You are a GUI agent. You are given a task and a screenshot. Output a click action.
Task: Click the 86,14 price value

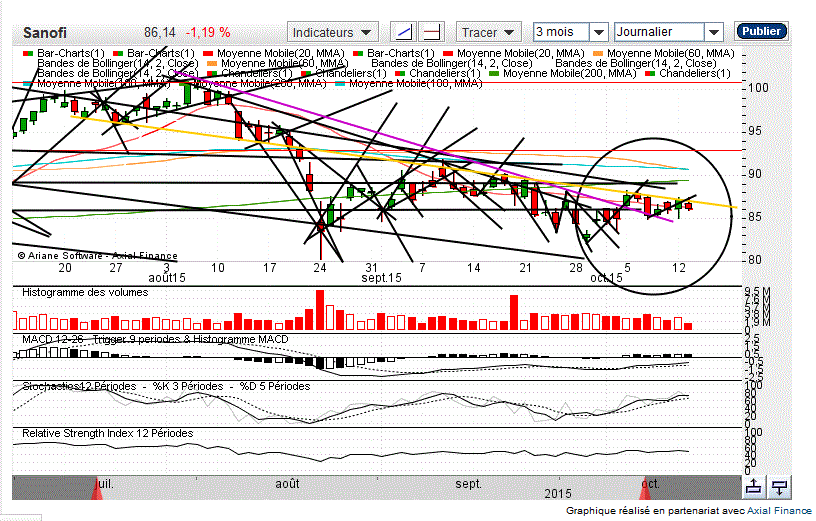(160, 32)
